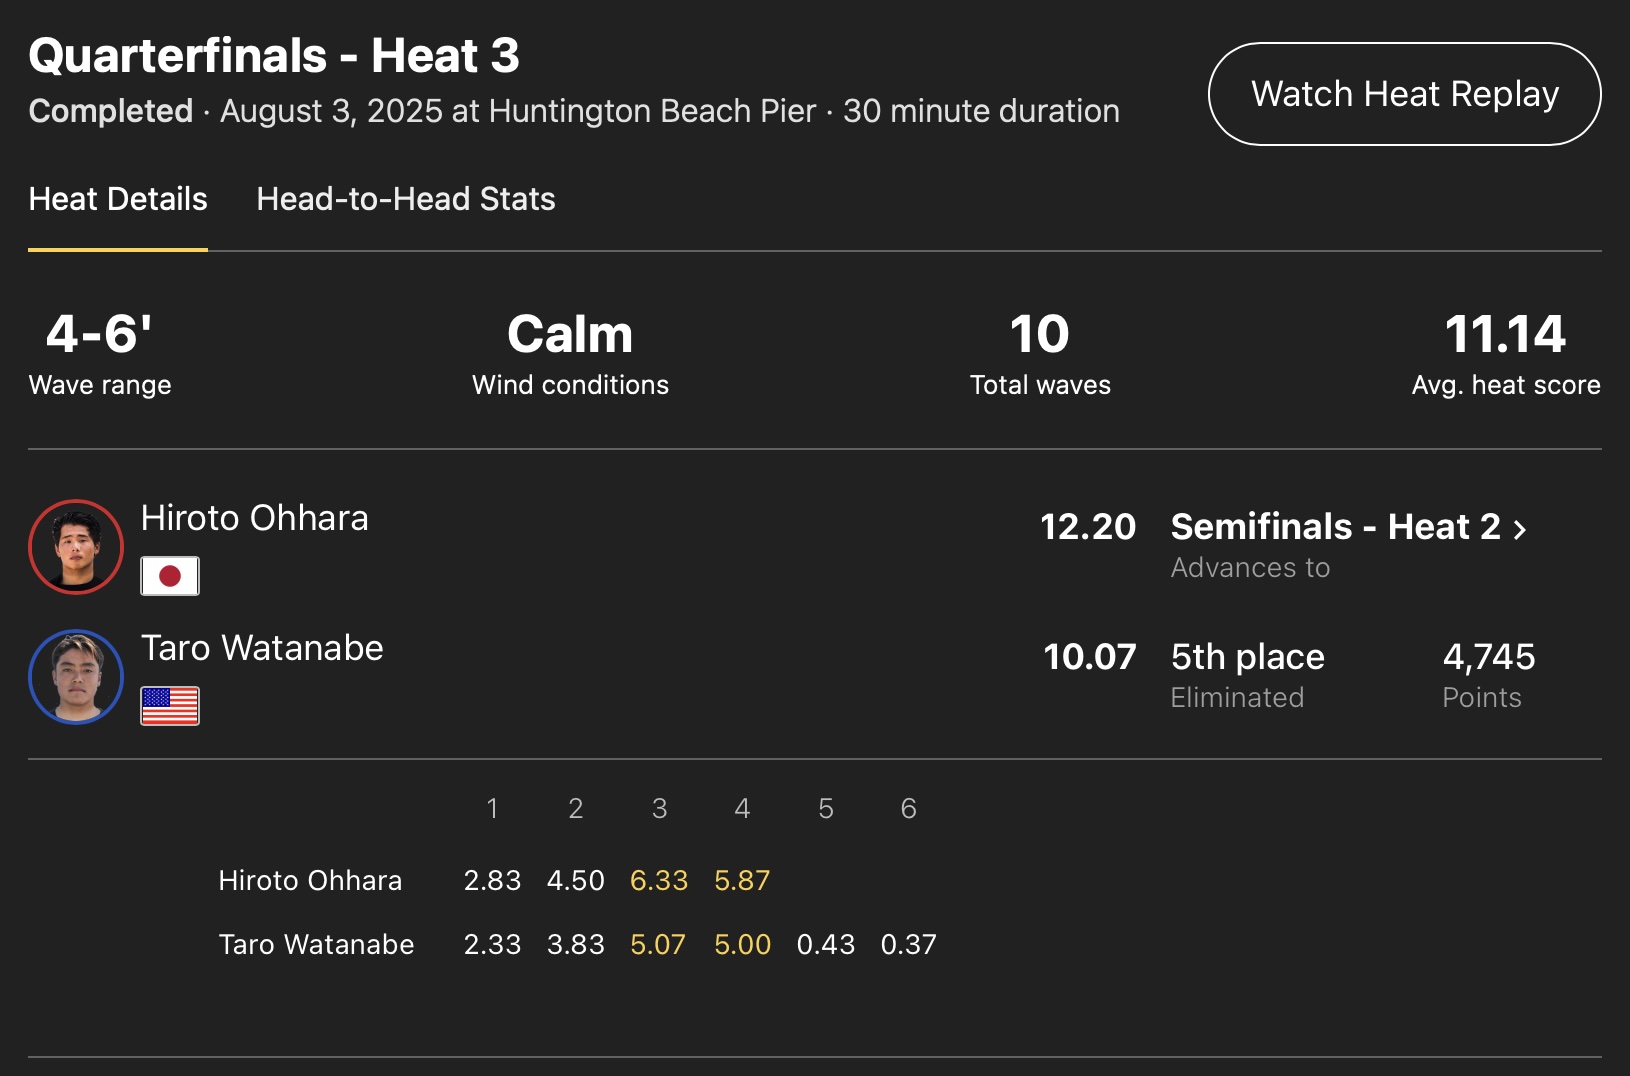Select the Heat Details tab
1630x1076 pixels.
point(118,199)
